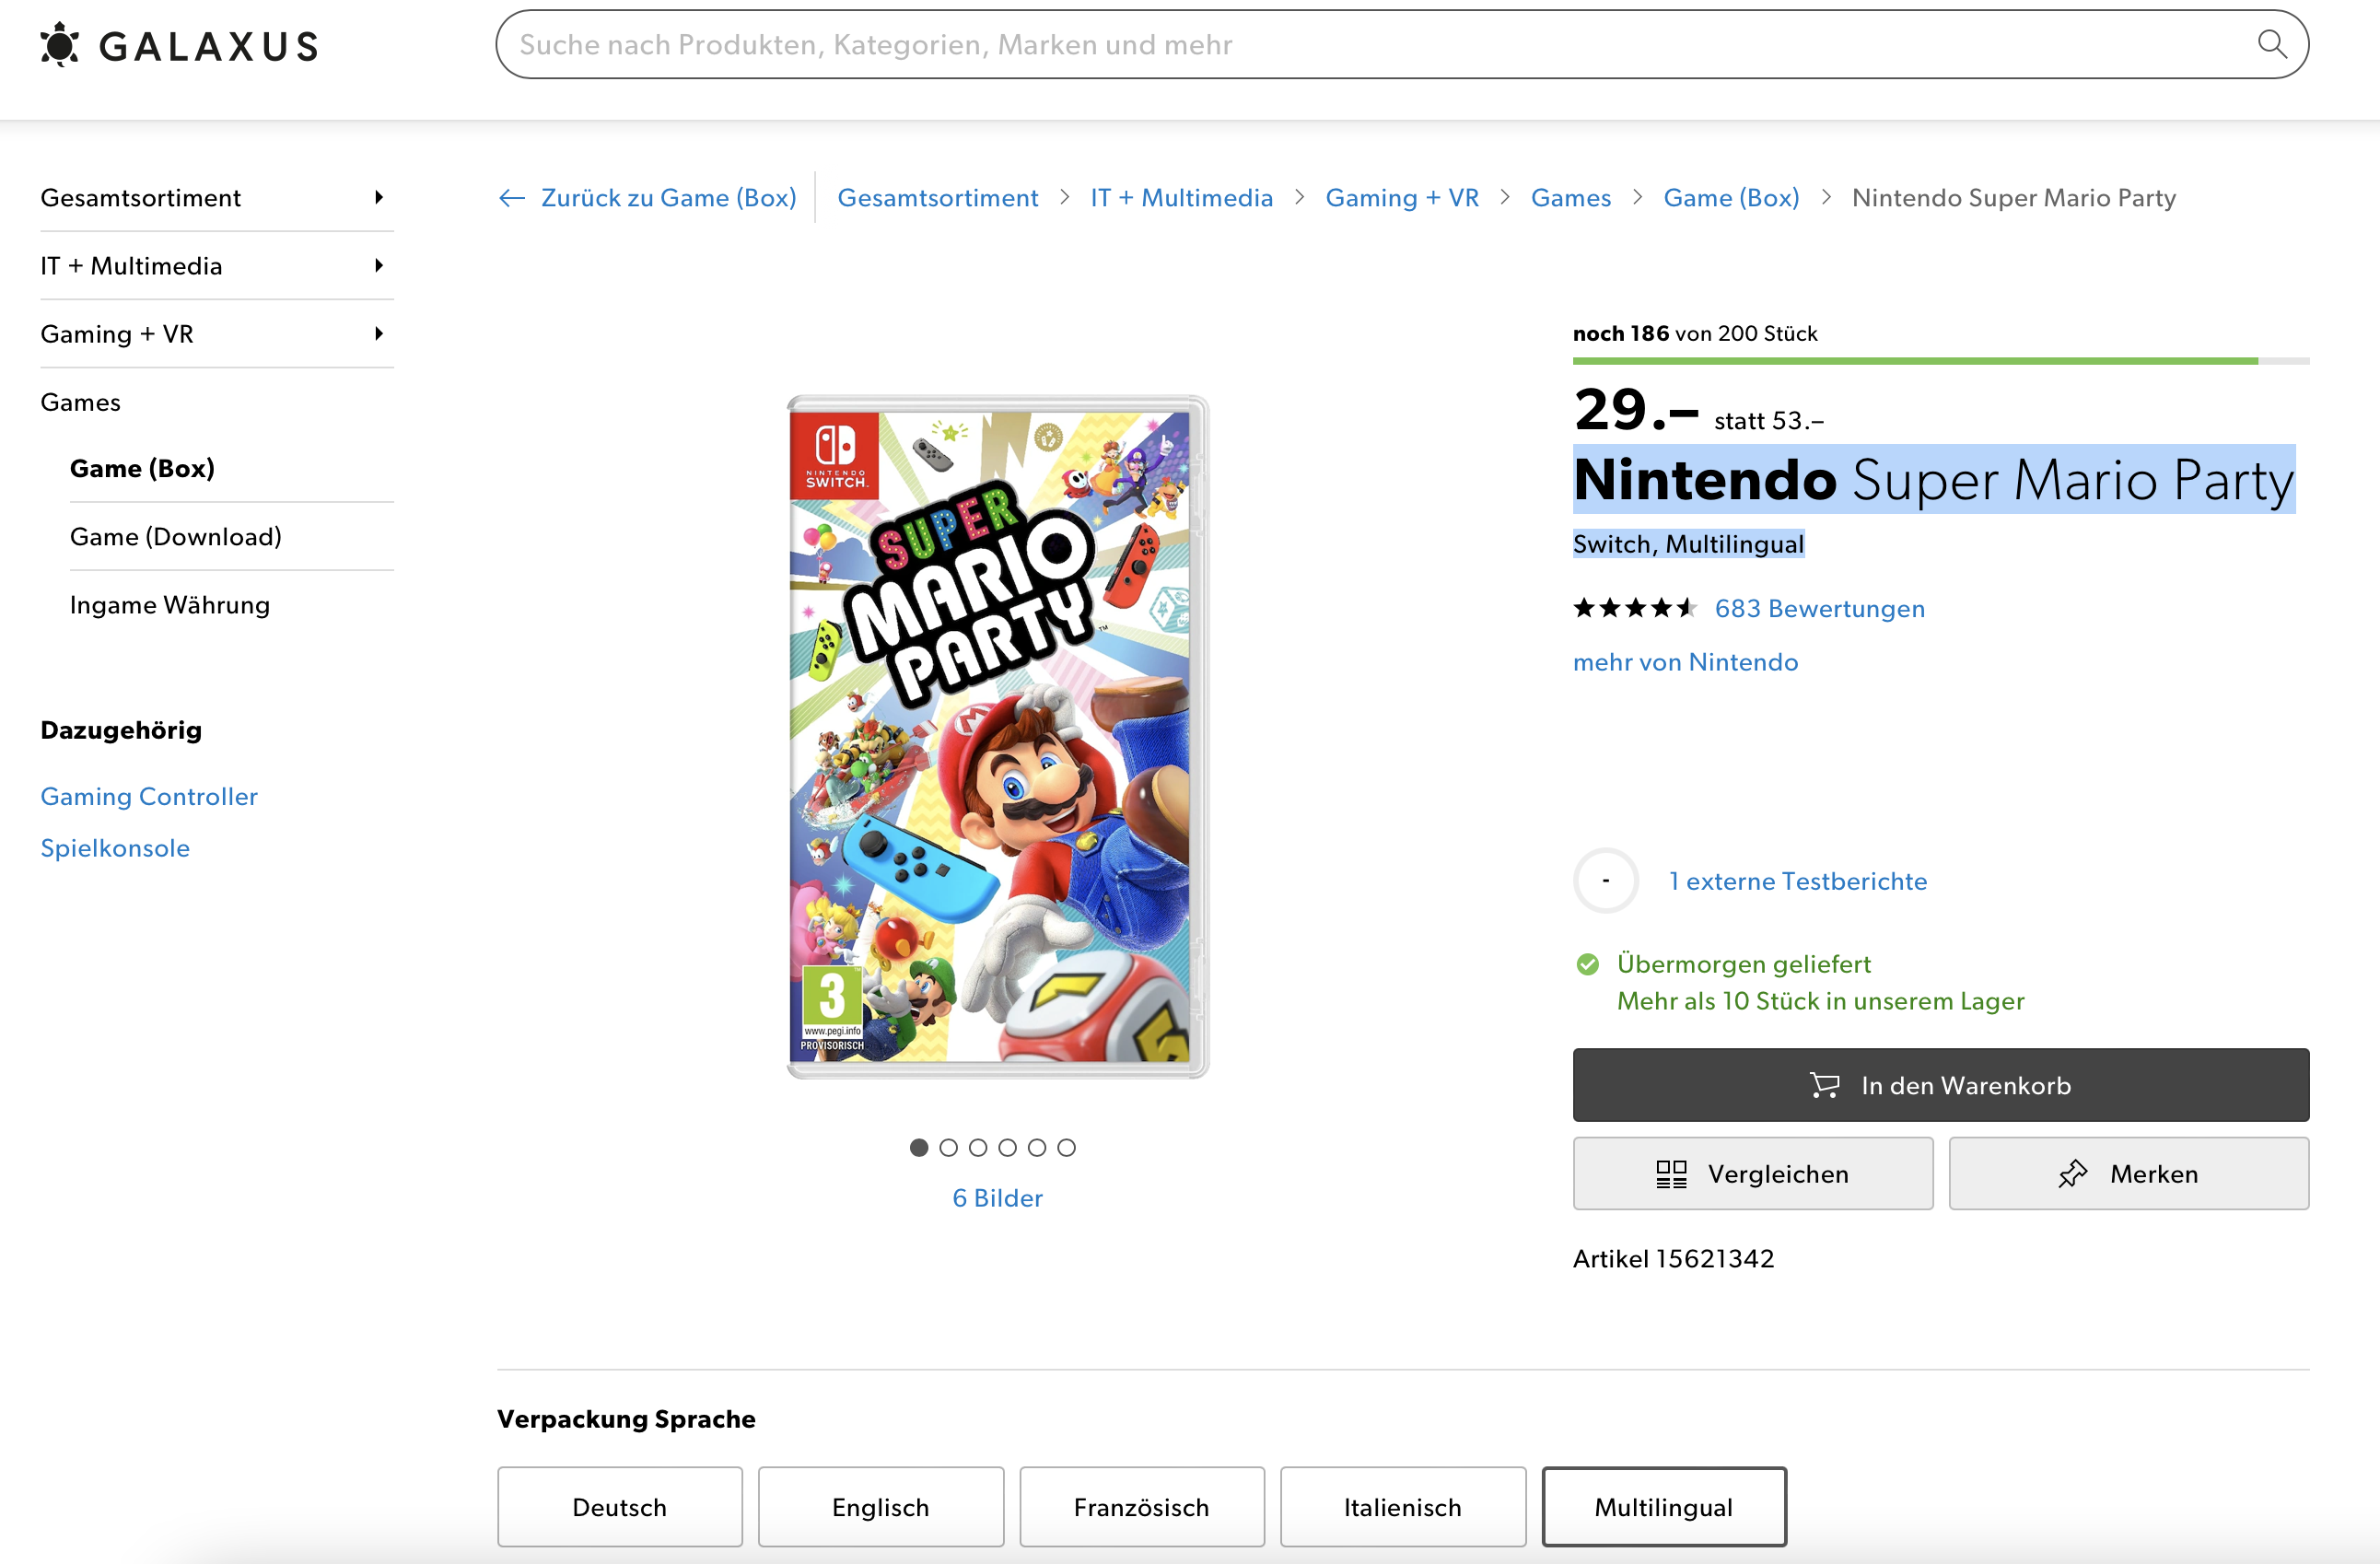This screenshot has height=1564, width=2380.
Task: Click the mehr von Nintendo link
Action: [1685, 662]
